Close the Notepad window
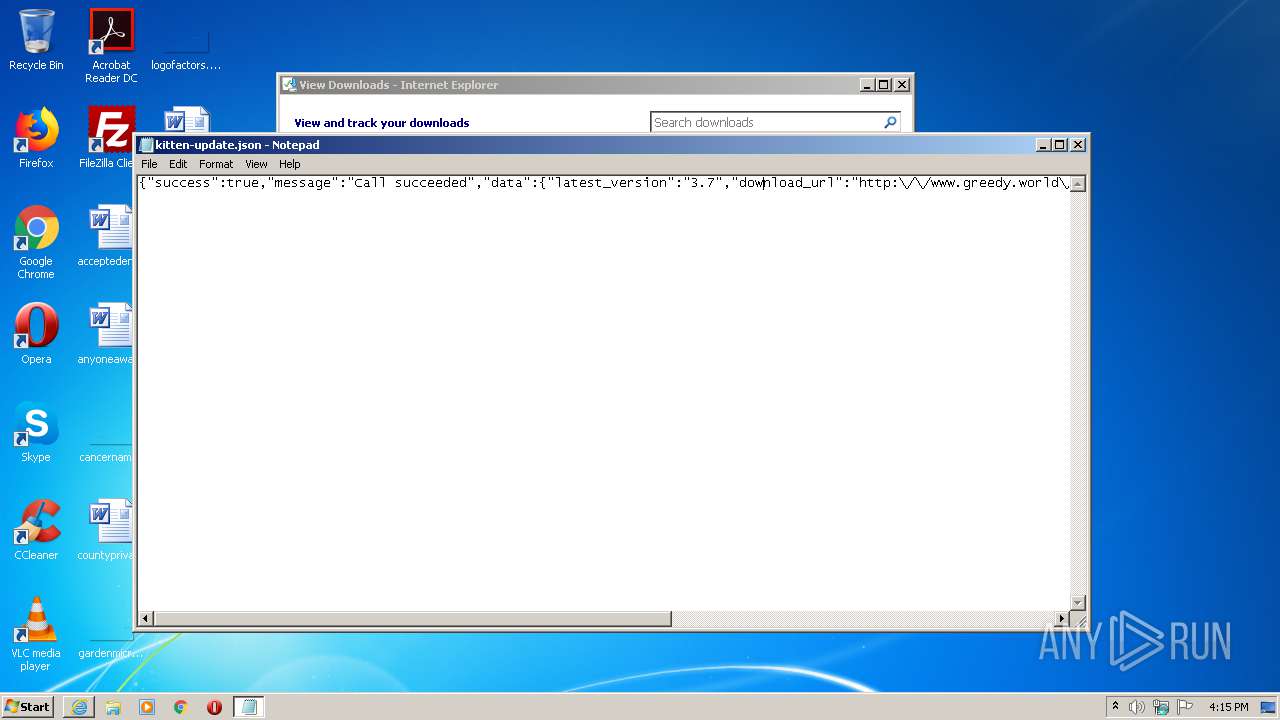 click(1078, 145)
